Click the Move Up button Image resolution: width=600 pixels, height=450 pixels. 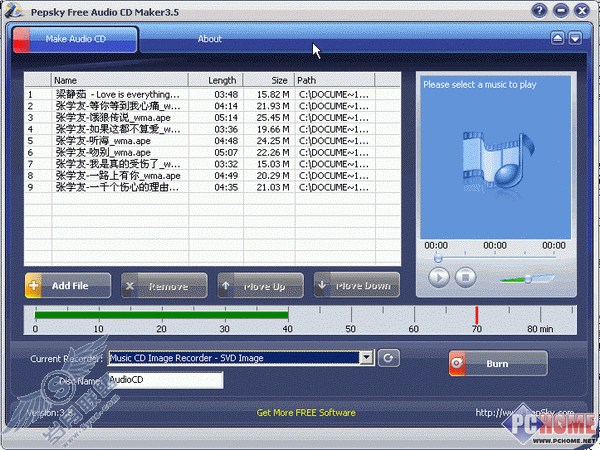tap(261, 285)
